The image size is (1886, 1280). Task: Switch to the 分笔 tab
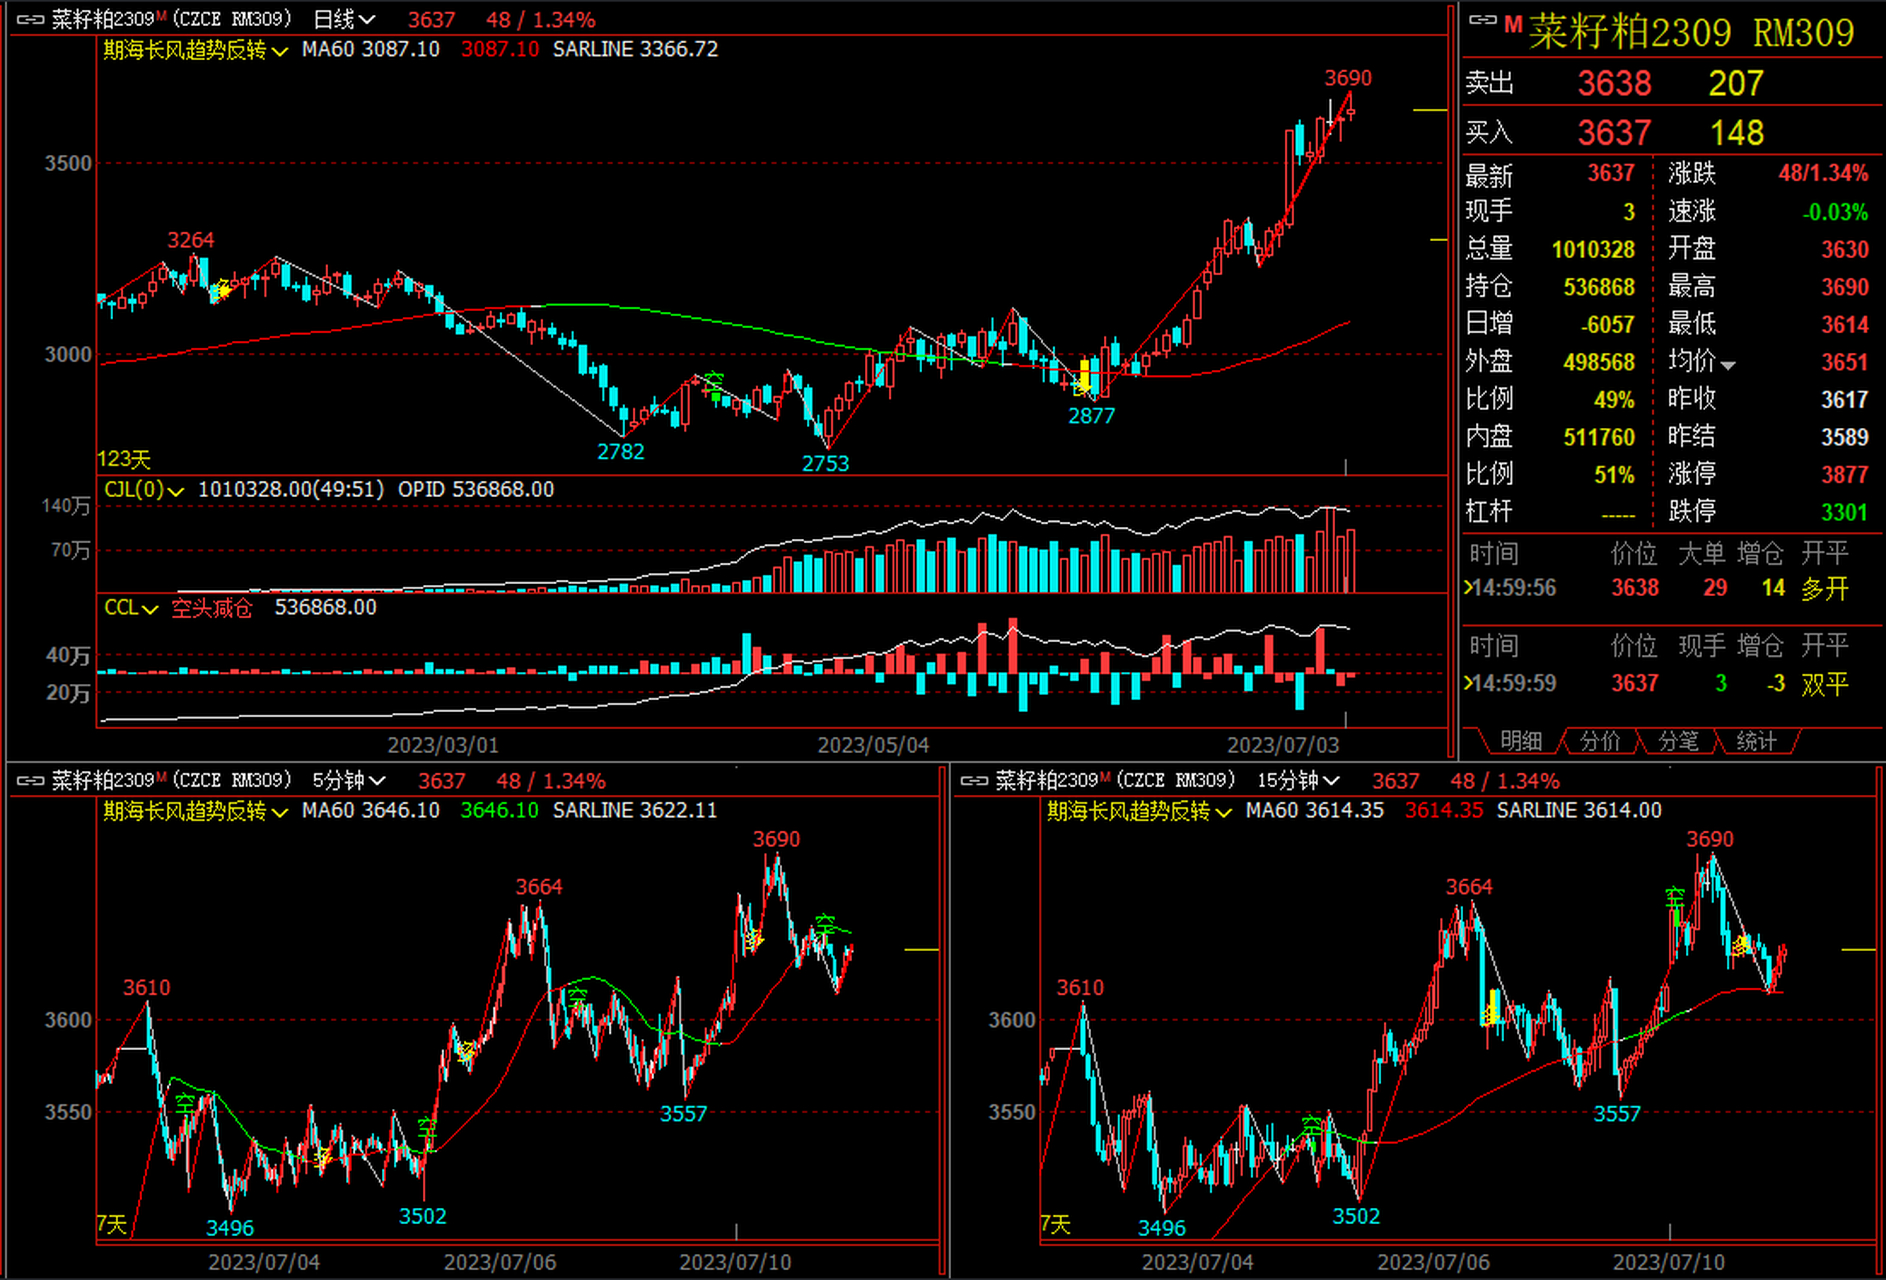[1678, 741]
